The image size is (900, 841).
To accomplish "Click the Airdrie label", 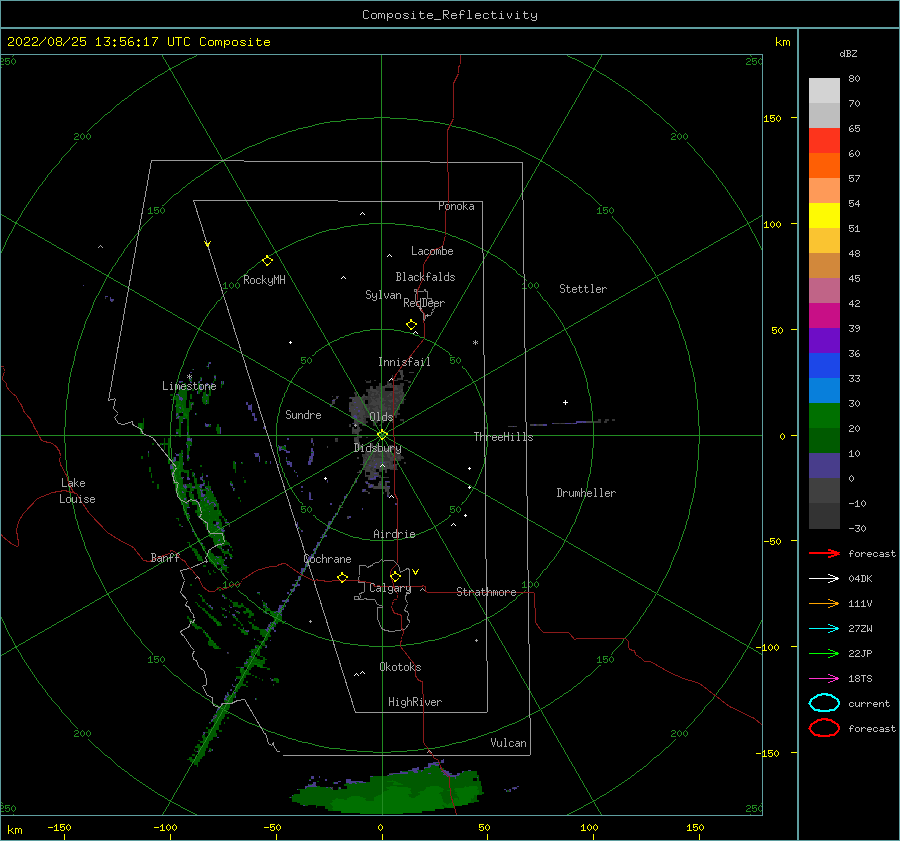I will [x=394, y=534].
